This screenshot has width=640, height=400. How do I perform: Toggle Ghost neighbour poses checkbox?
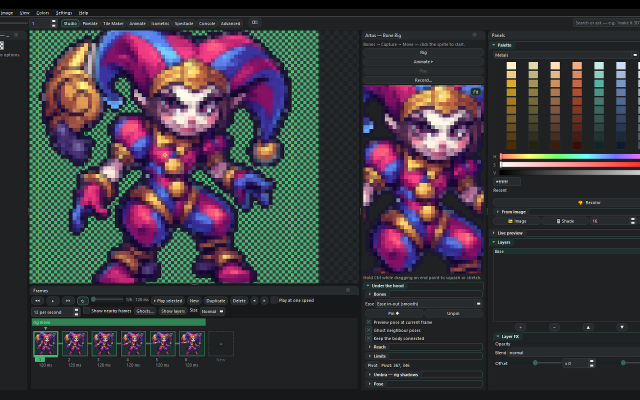369,331
